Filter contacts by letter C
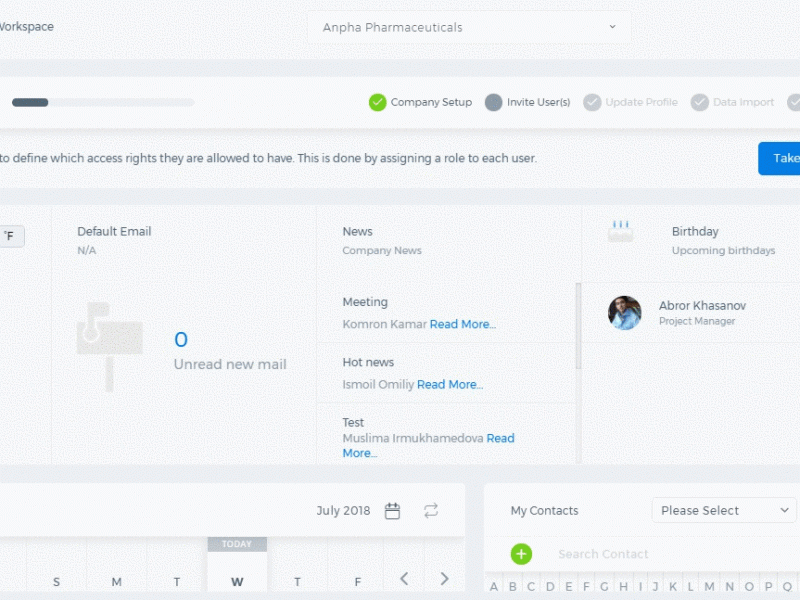The image size is (800, 600). coord(531,587)
